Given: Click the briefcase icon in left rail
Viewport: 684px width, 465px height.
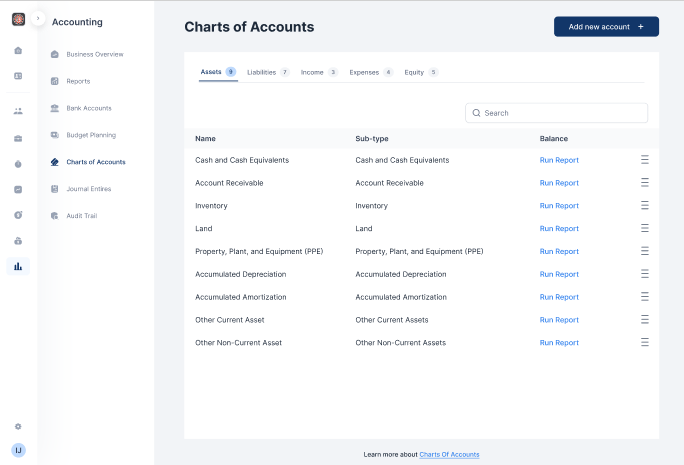Looking at the screenshot, I should 18,138.
